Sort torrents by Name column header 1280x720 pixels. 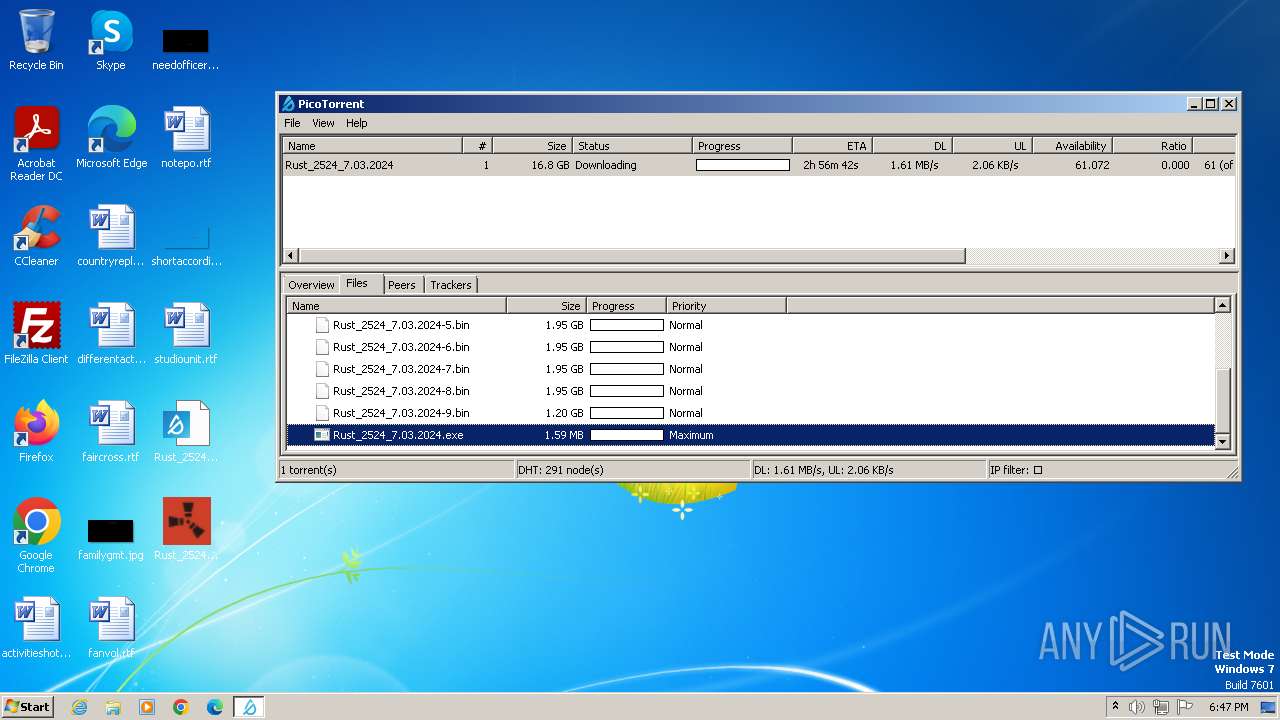point(372,146)
